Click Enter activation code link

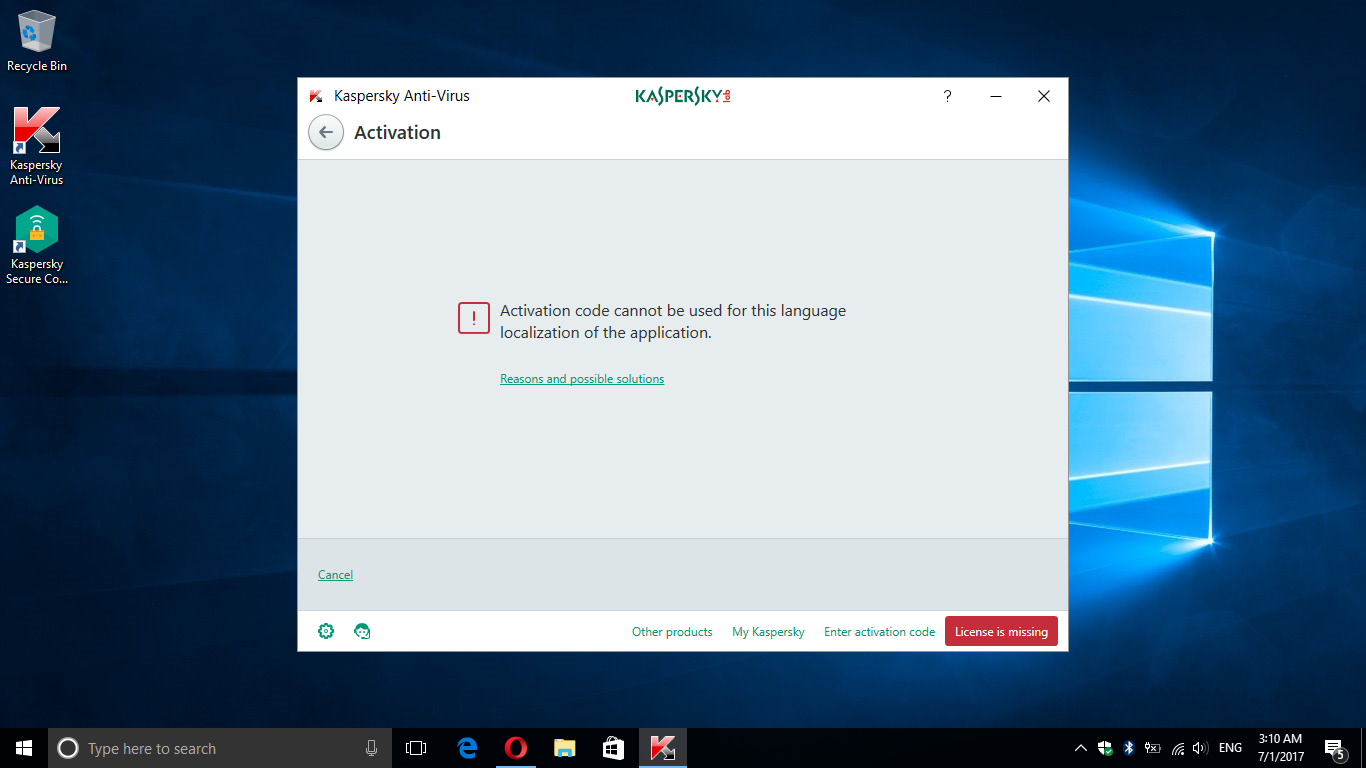point(879,632)
